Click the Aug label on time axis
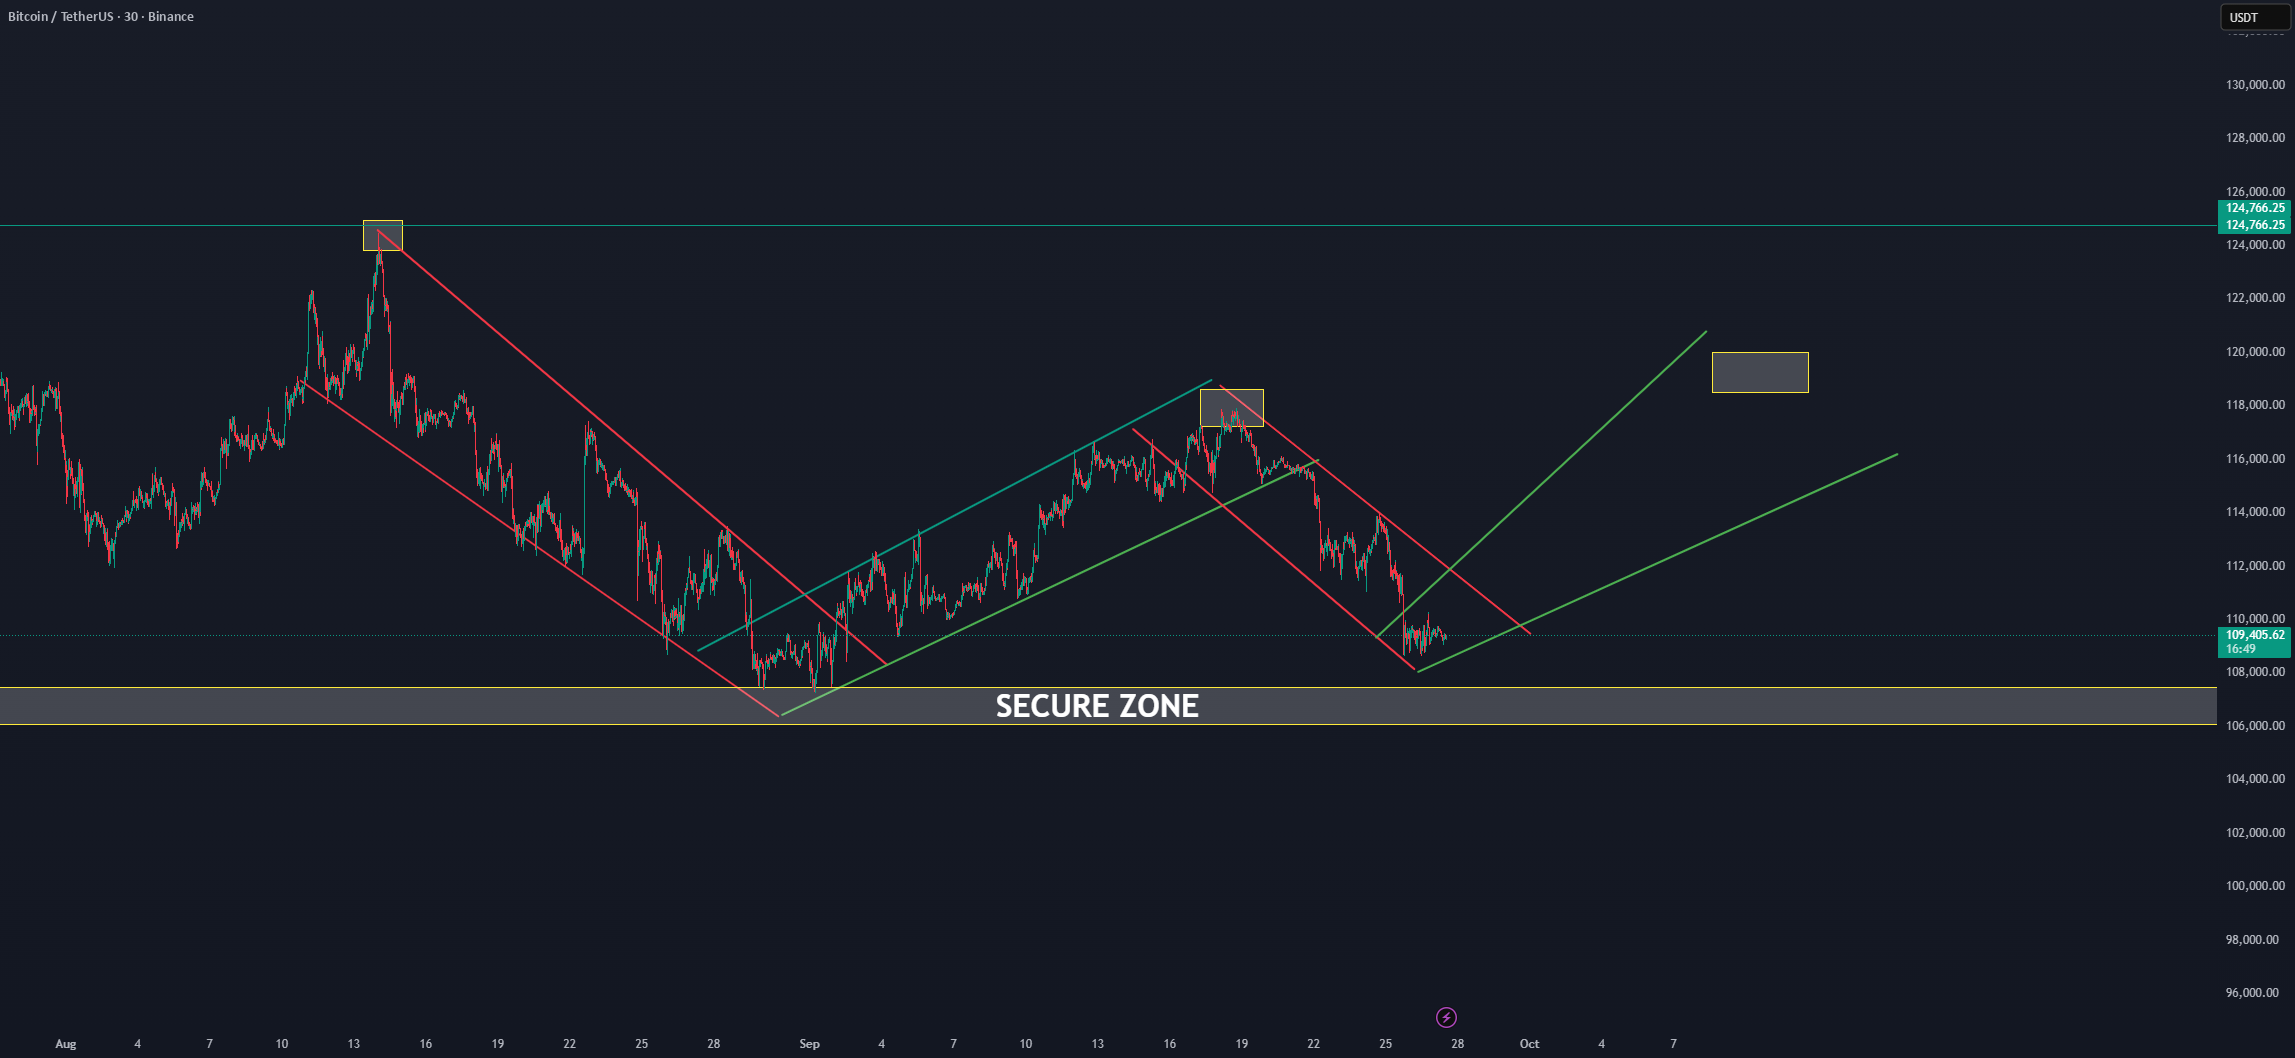Viewport: 2295px width, 1058px height. pyautogui.click(x=66, y=1044)
